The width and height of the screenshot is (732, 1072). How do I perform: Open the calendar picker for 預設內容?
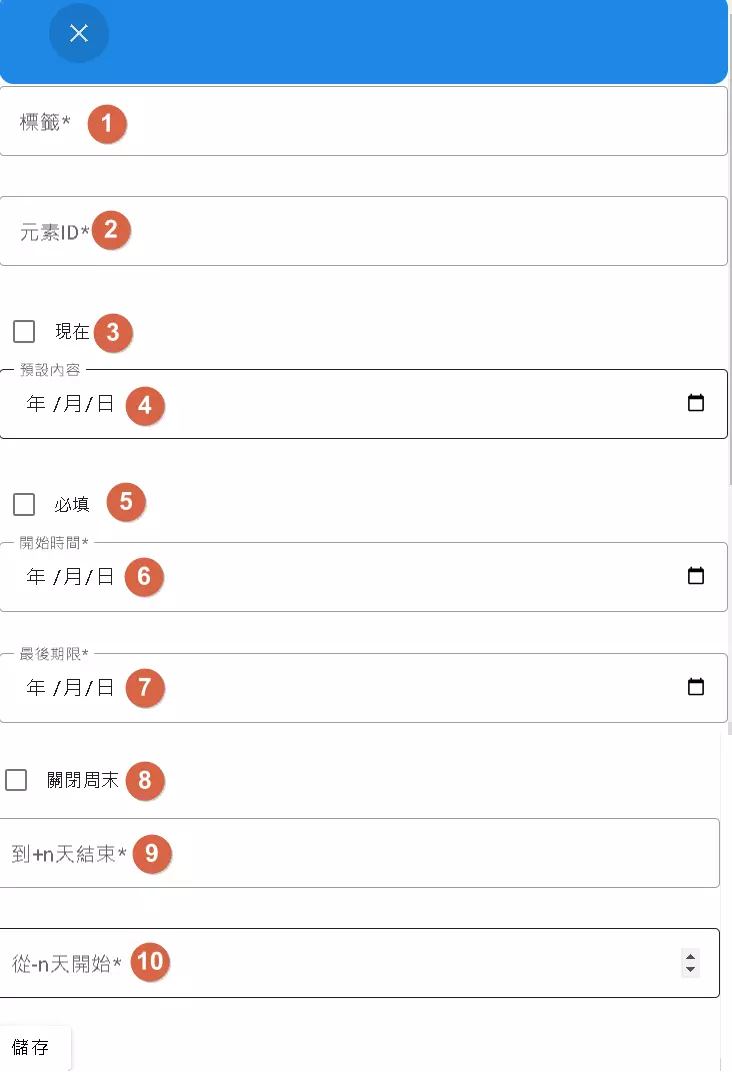pyautogui.click(x=698, y=403)
